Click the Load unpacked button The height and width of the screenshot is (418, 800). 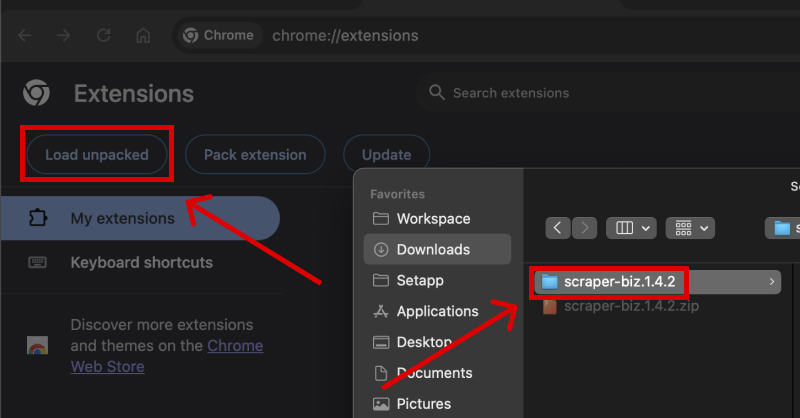pos(97,155)
